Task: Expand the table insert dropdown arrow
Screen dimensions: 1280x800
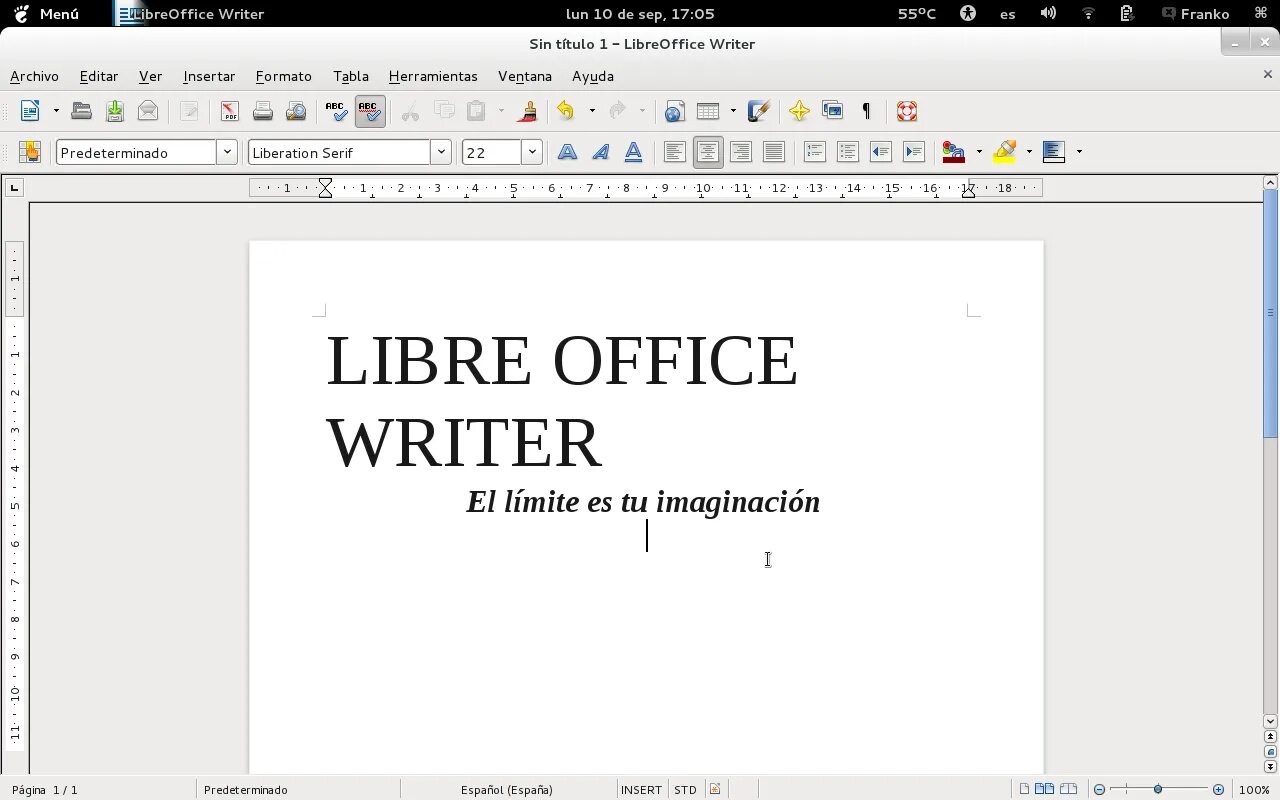Action: (733, 111)
